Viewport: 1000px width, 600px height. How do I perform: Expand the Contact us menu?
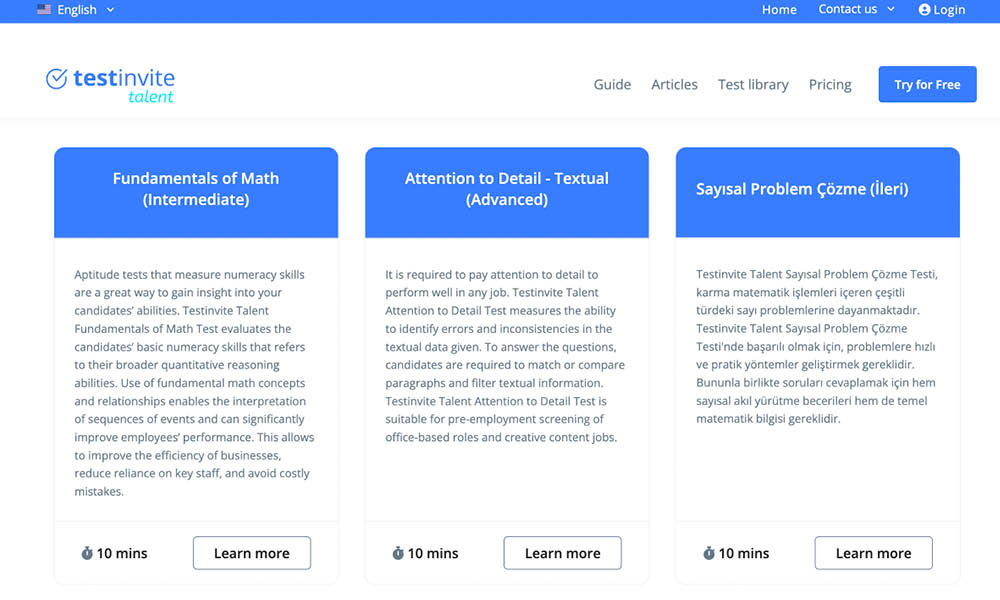(856, 10)
